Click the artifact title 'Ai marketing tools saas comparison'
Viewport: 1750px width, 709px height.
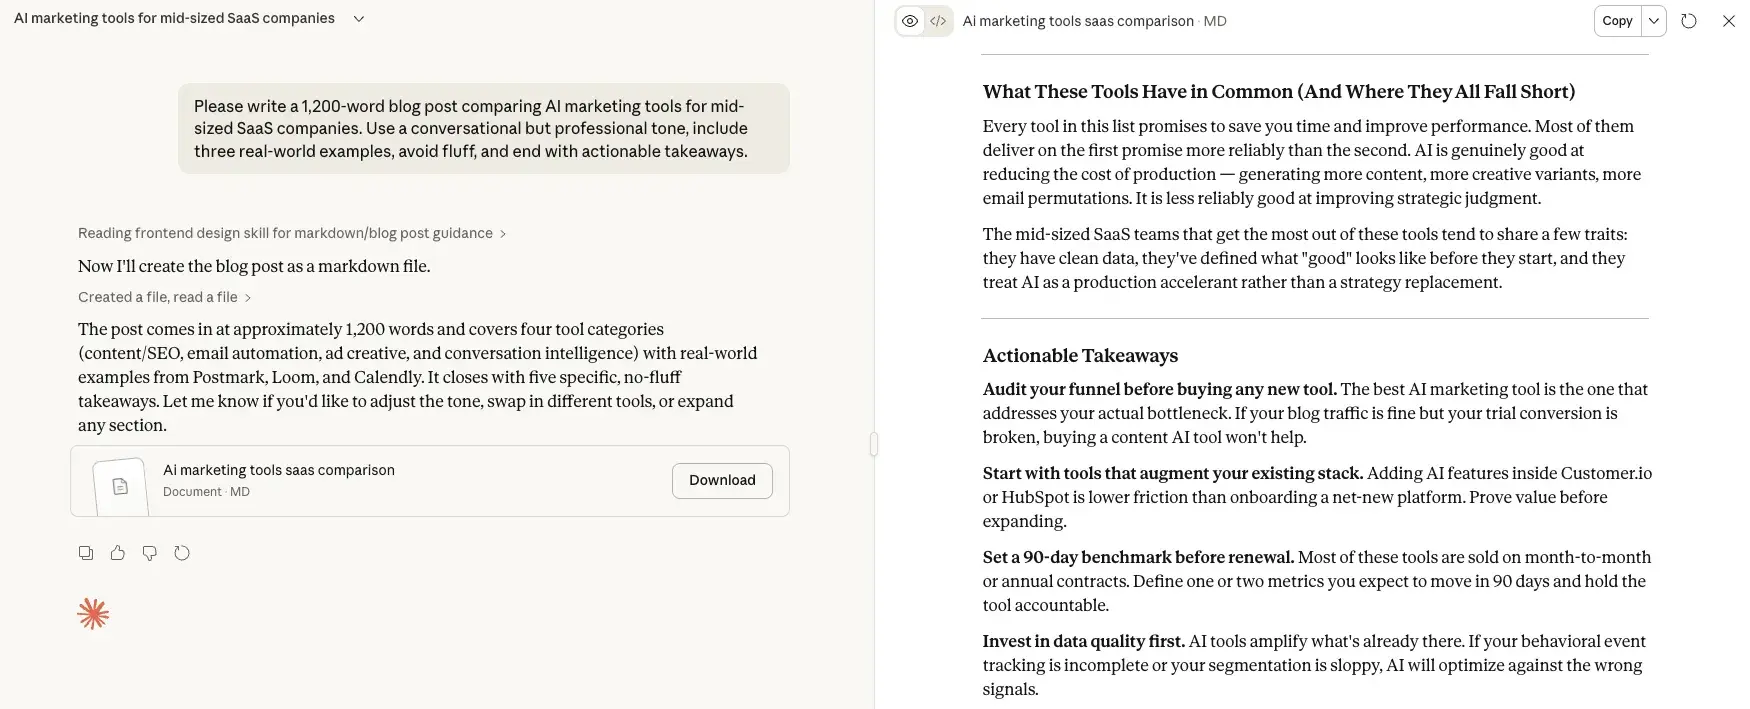(x=1078, y=21)
